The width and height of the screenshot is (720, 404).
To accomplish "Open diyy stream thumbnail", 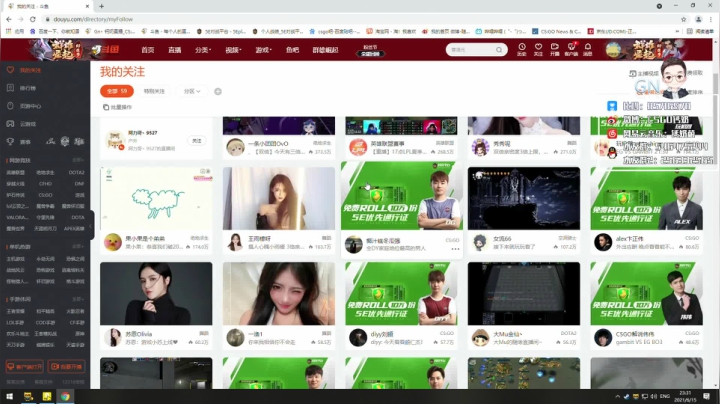I will tap(401, 294).
